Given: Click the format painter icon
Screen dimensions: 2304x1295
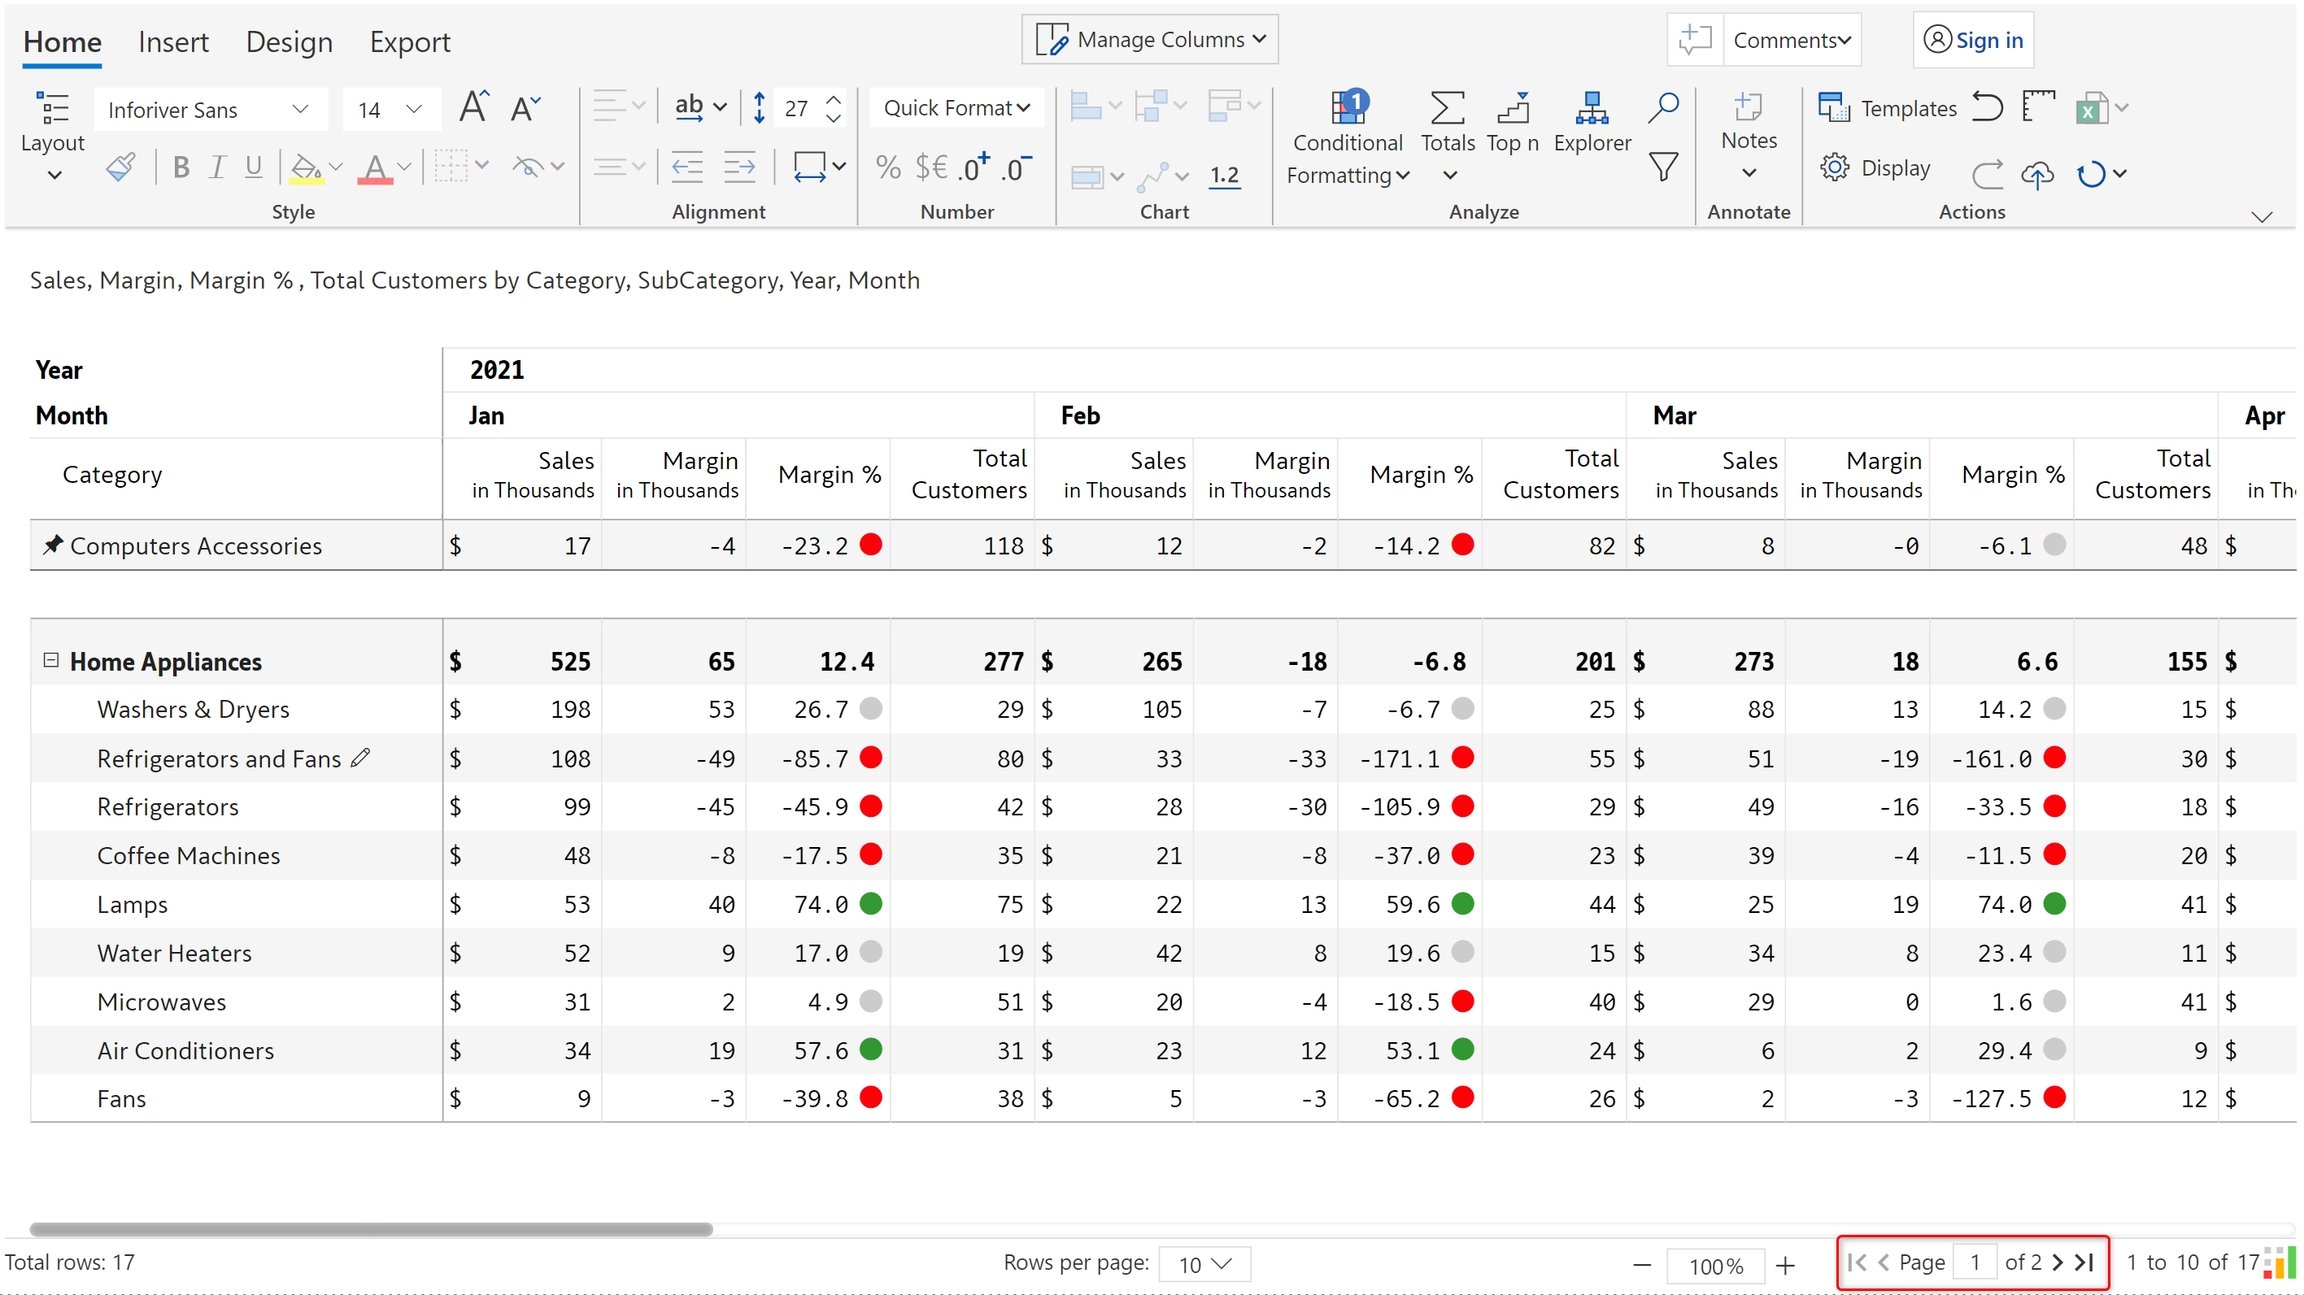Looking at the screenshot, I should tap(120, 167).
